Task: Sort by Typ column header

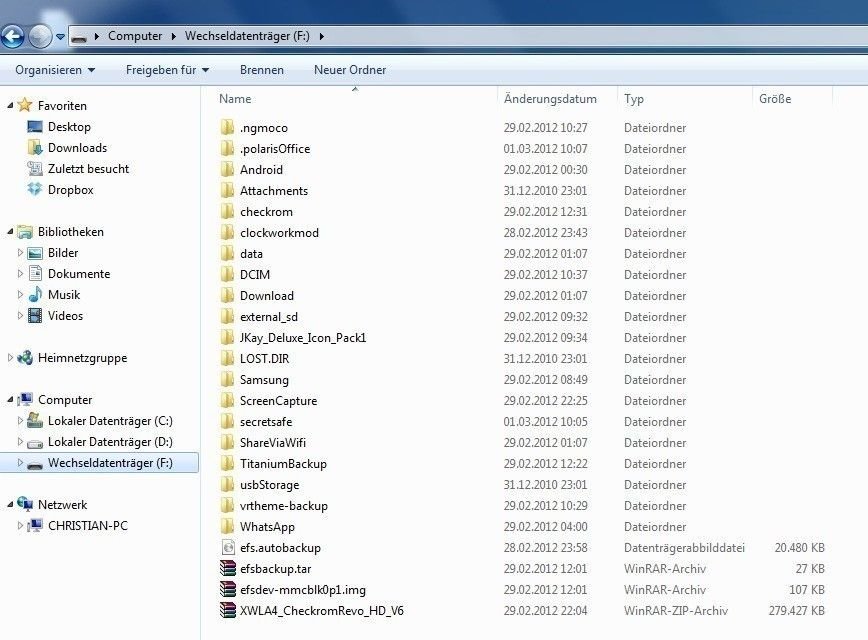Action: 634,99
